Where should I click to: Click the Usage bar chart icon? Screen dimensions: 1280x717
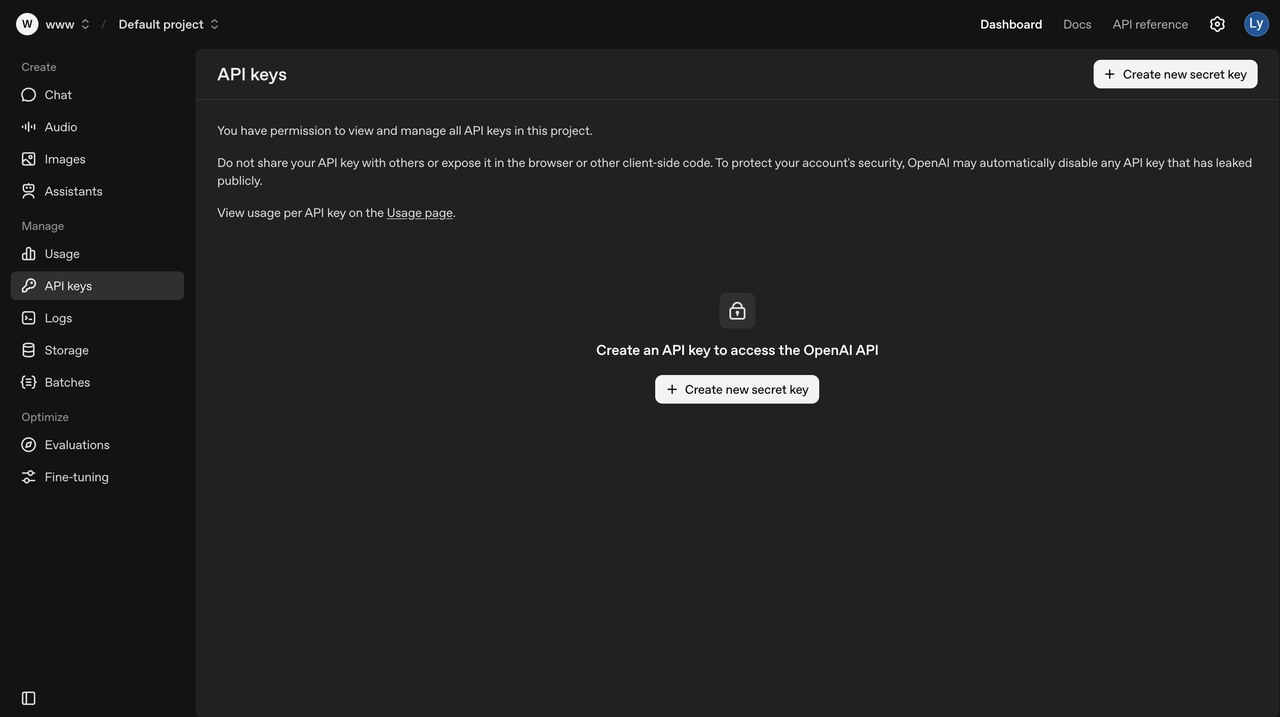pos(29,254)
